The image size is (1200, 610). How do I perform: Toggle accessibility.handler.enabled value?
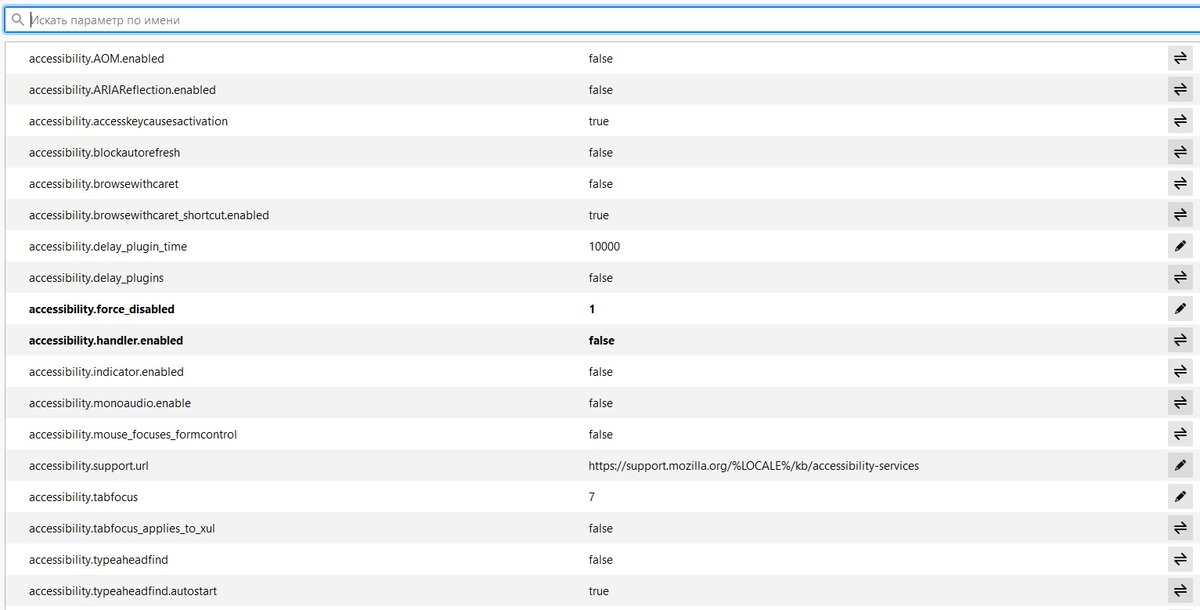[x=1180, y=340]
